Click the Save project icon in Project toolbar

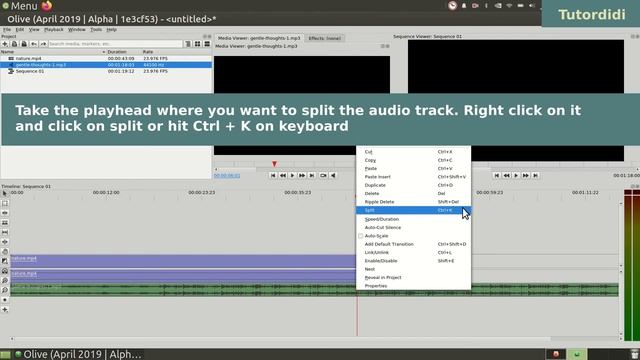click(x=24, y=44)
